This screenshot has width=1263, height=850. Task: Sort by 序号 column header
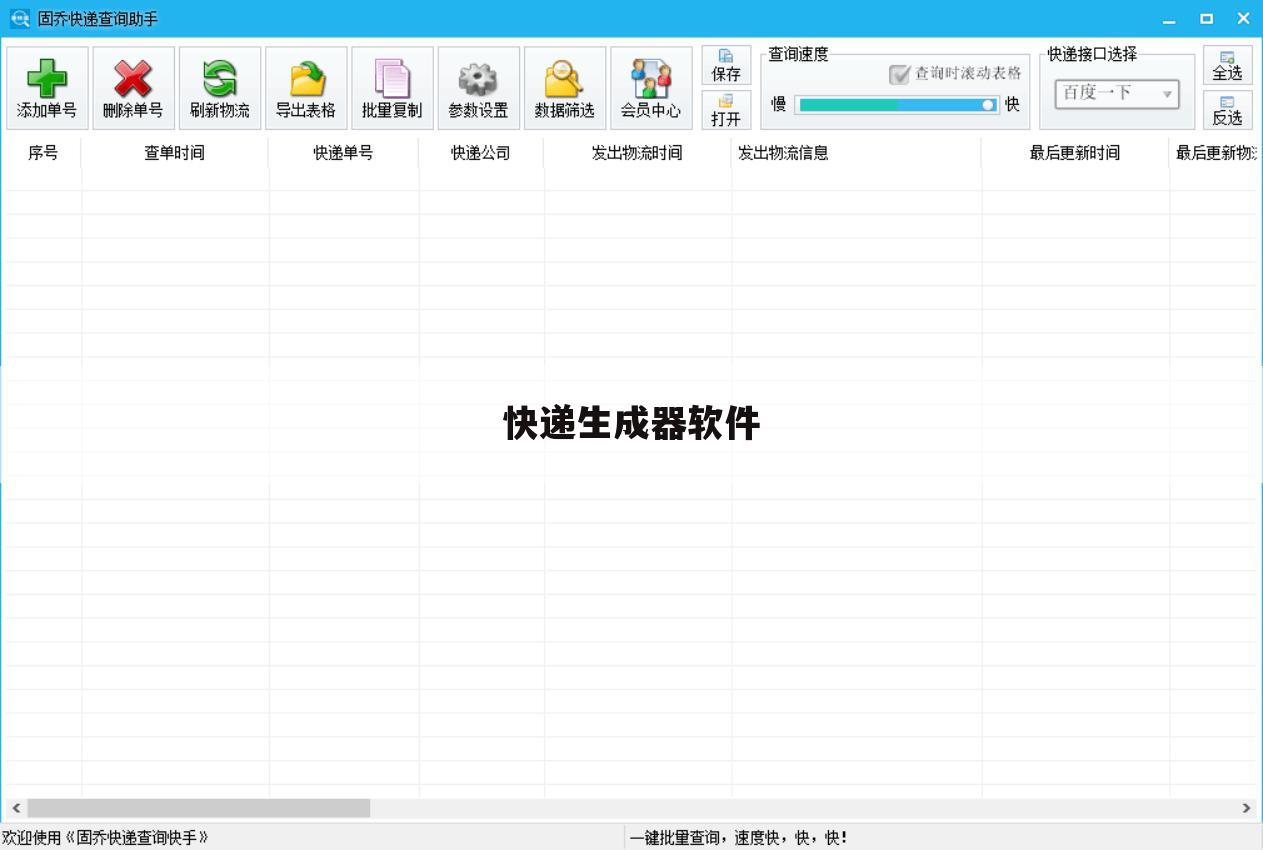tap(43, 153)
